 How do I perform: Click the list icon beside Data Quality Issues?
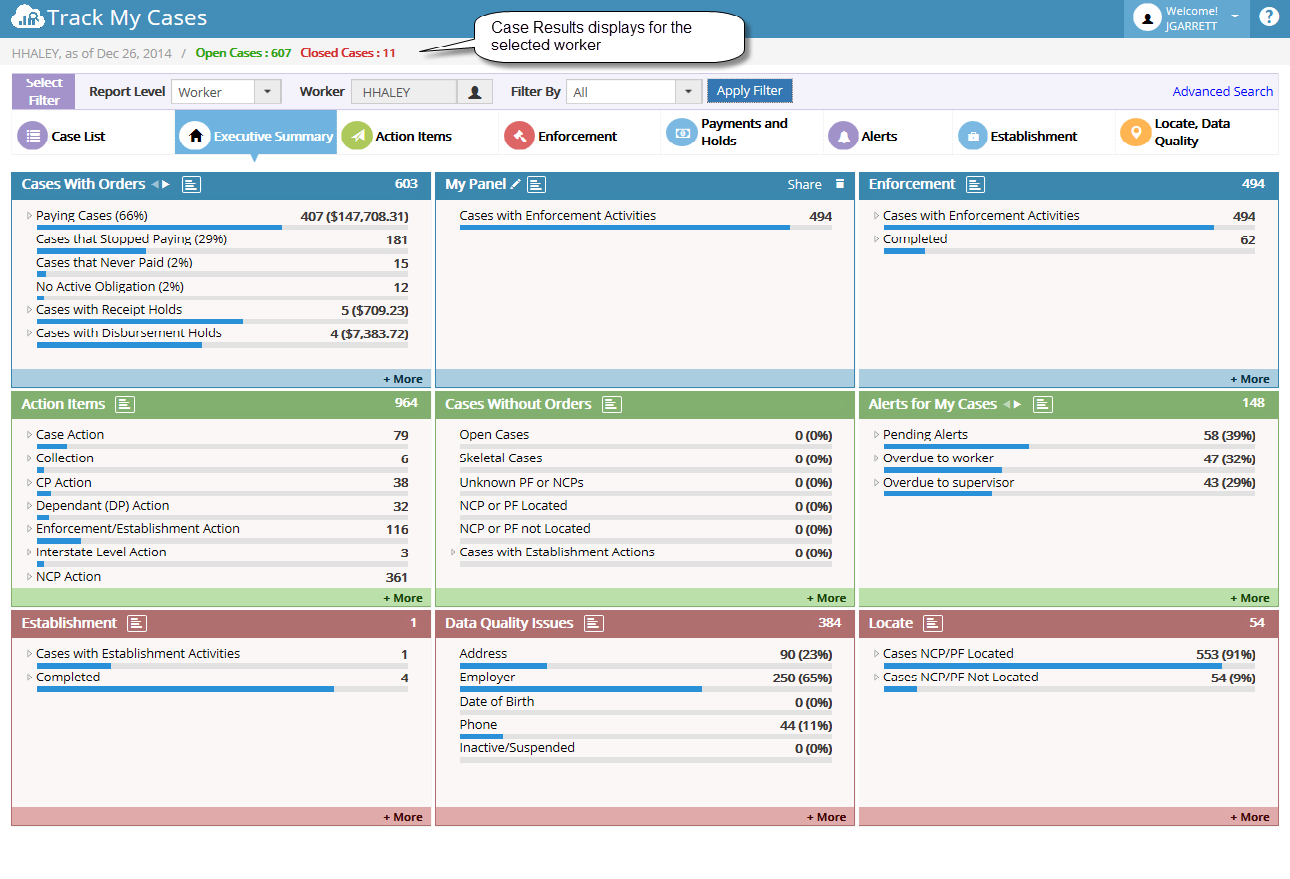(x=594, y=623)
